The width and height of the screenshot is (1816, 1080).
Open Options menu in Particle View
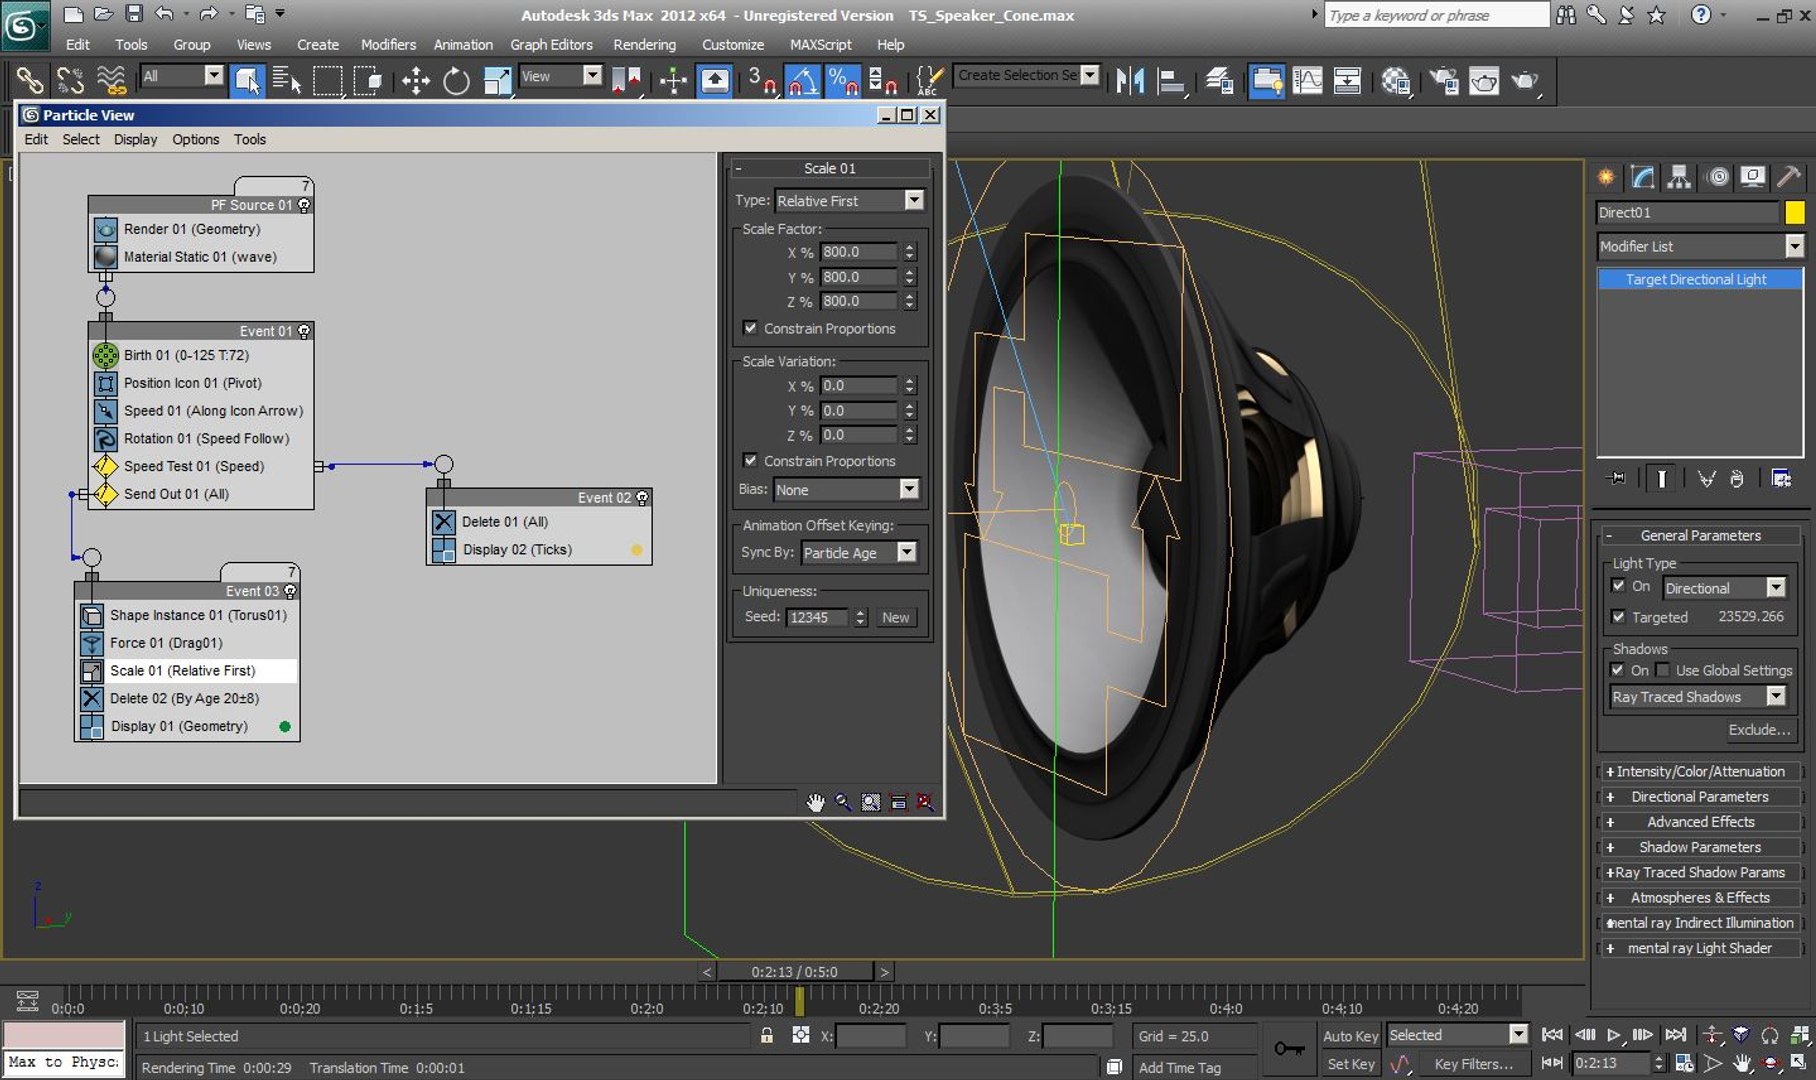pos(195,139)
